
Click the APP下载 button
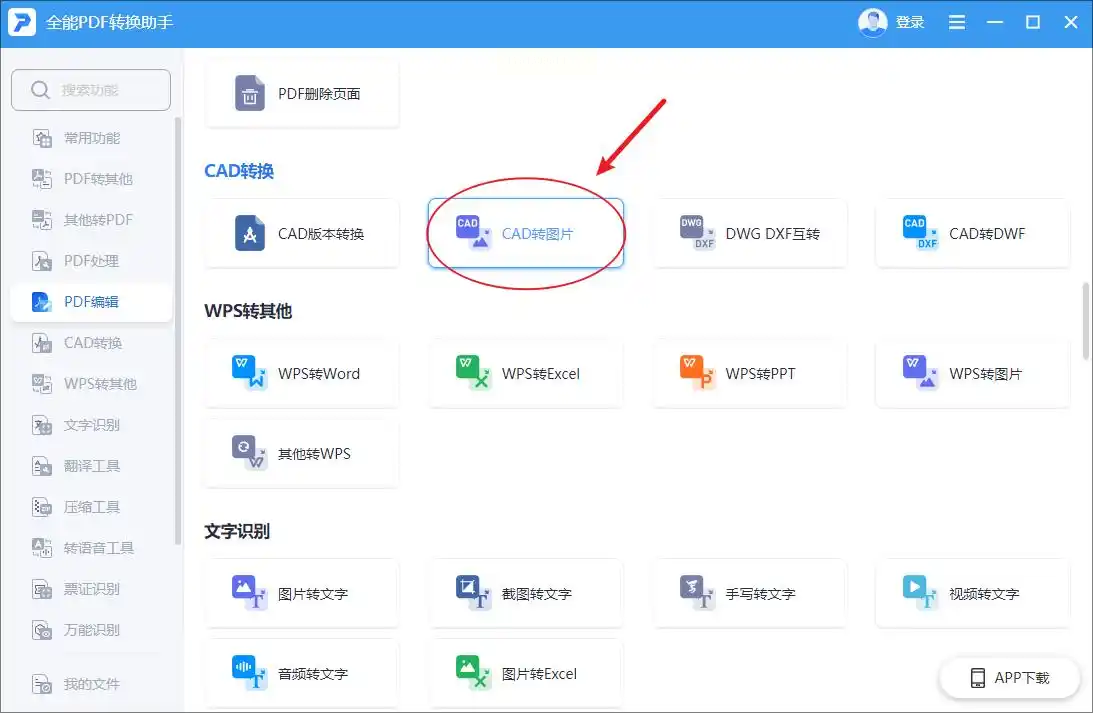1009,677
